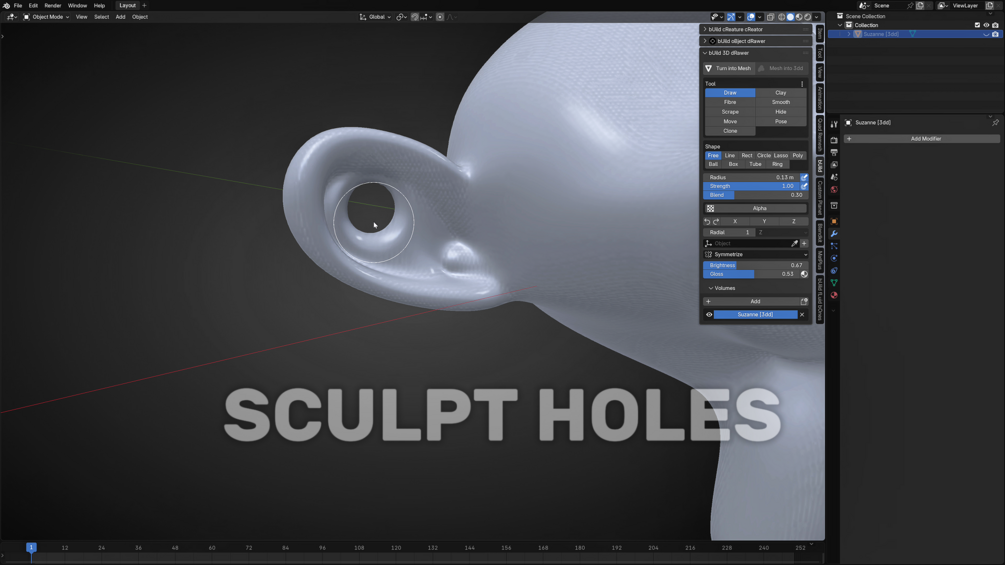Expand Suzanne [3dd] in outliner tree
The width and height of the screenshot is (1005, 565).
(849, 34)
